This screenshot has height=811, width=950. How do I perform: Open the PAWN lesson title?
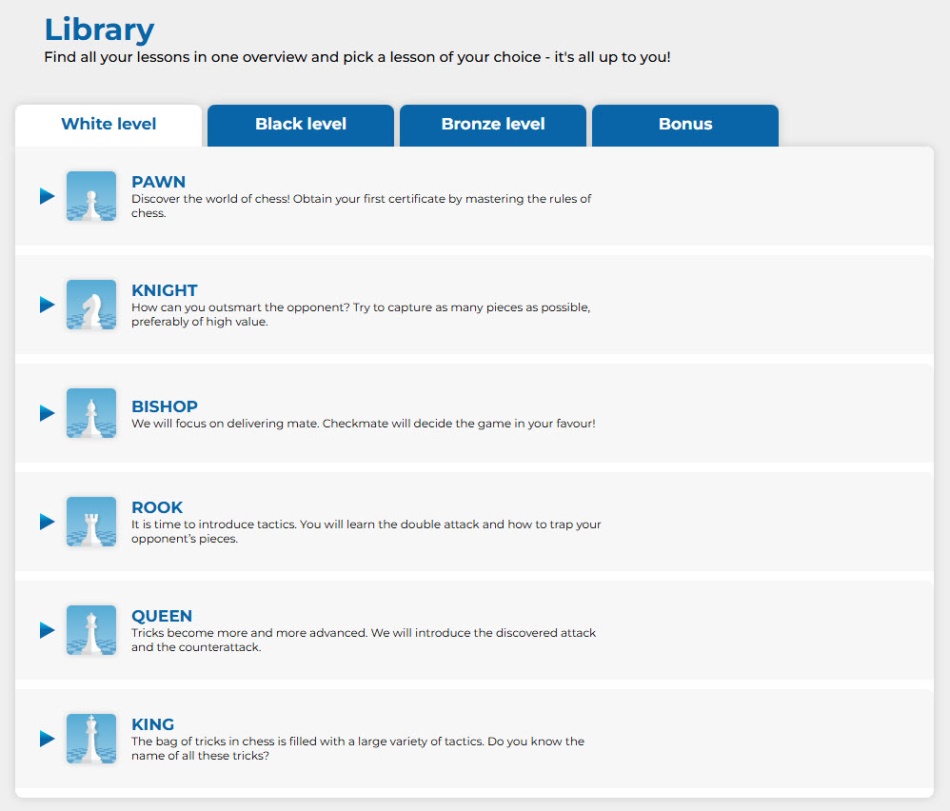(158, 182)
